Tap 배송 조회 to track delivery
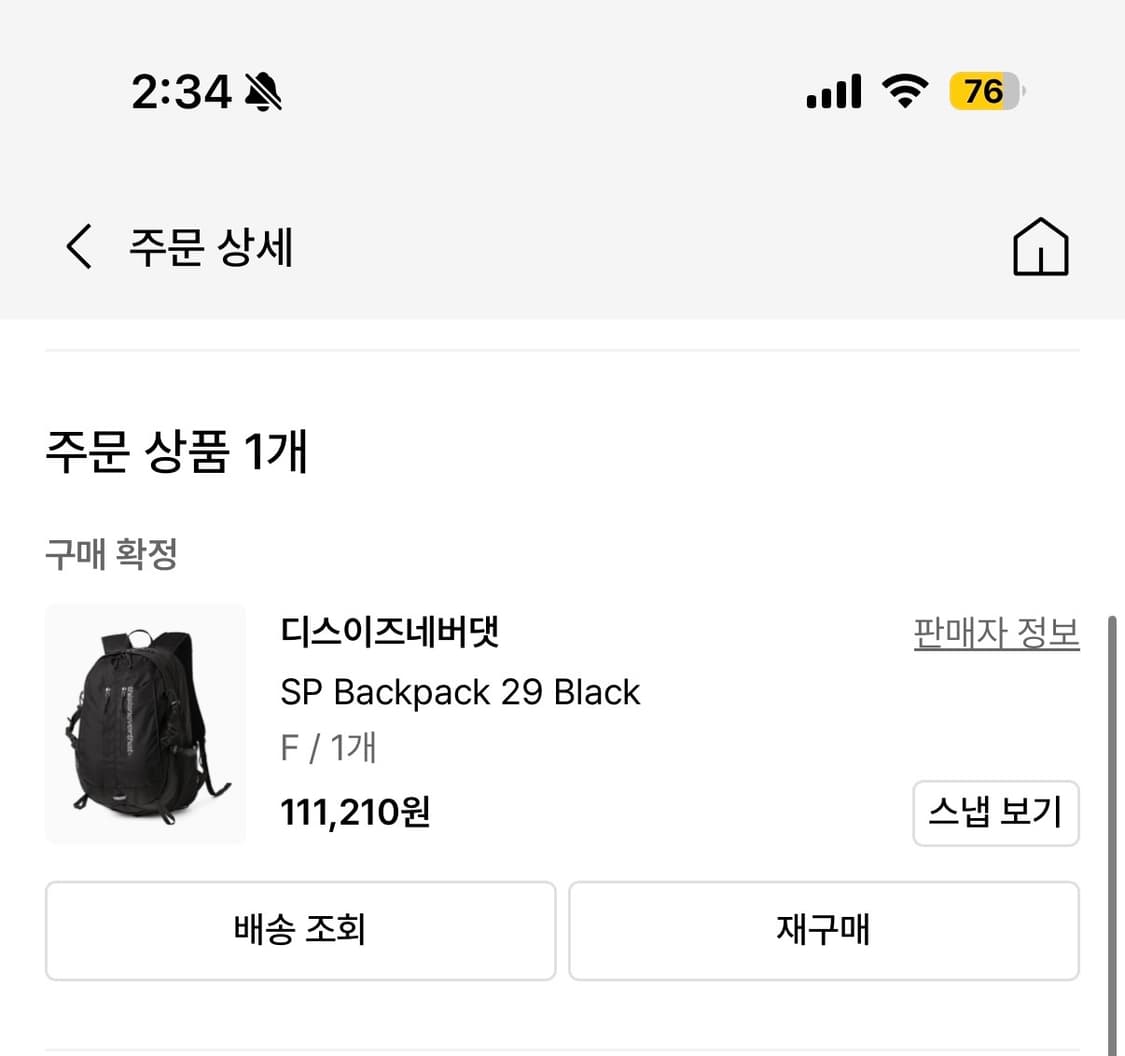The width and height of the screenshot is (1125, 1056). (300, 930)
